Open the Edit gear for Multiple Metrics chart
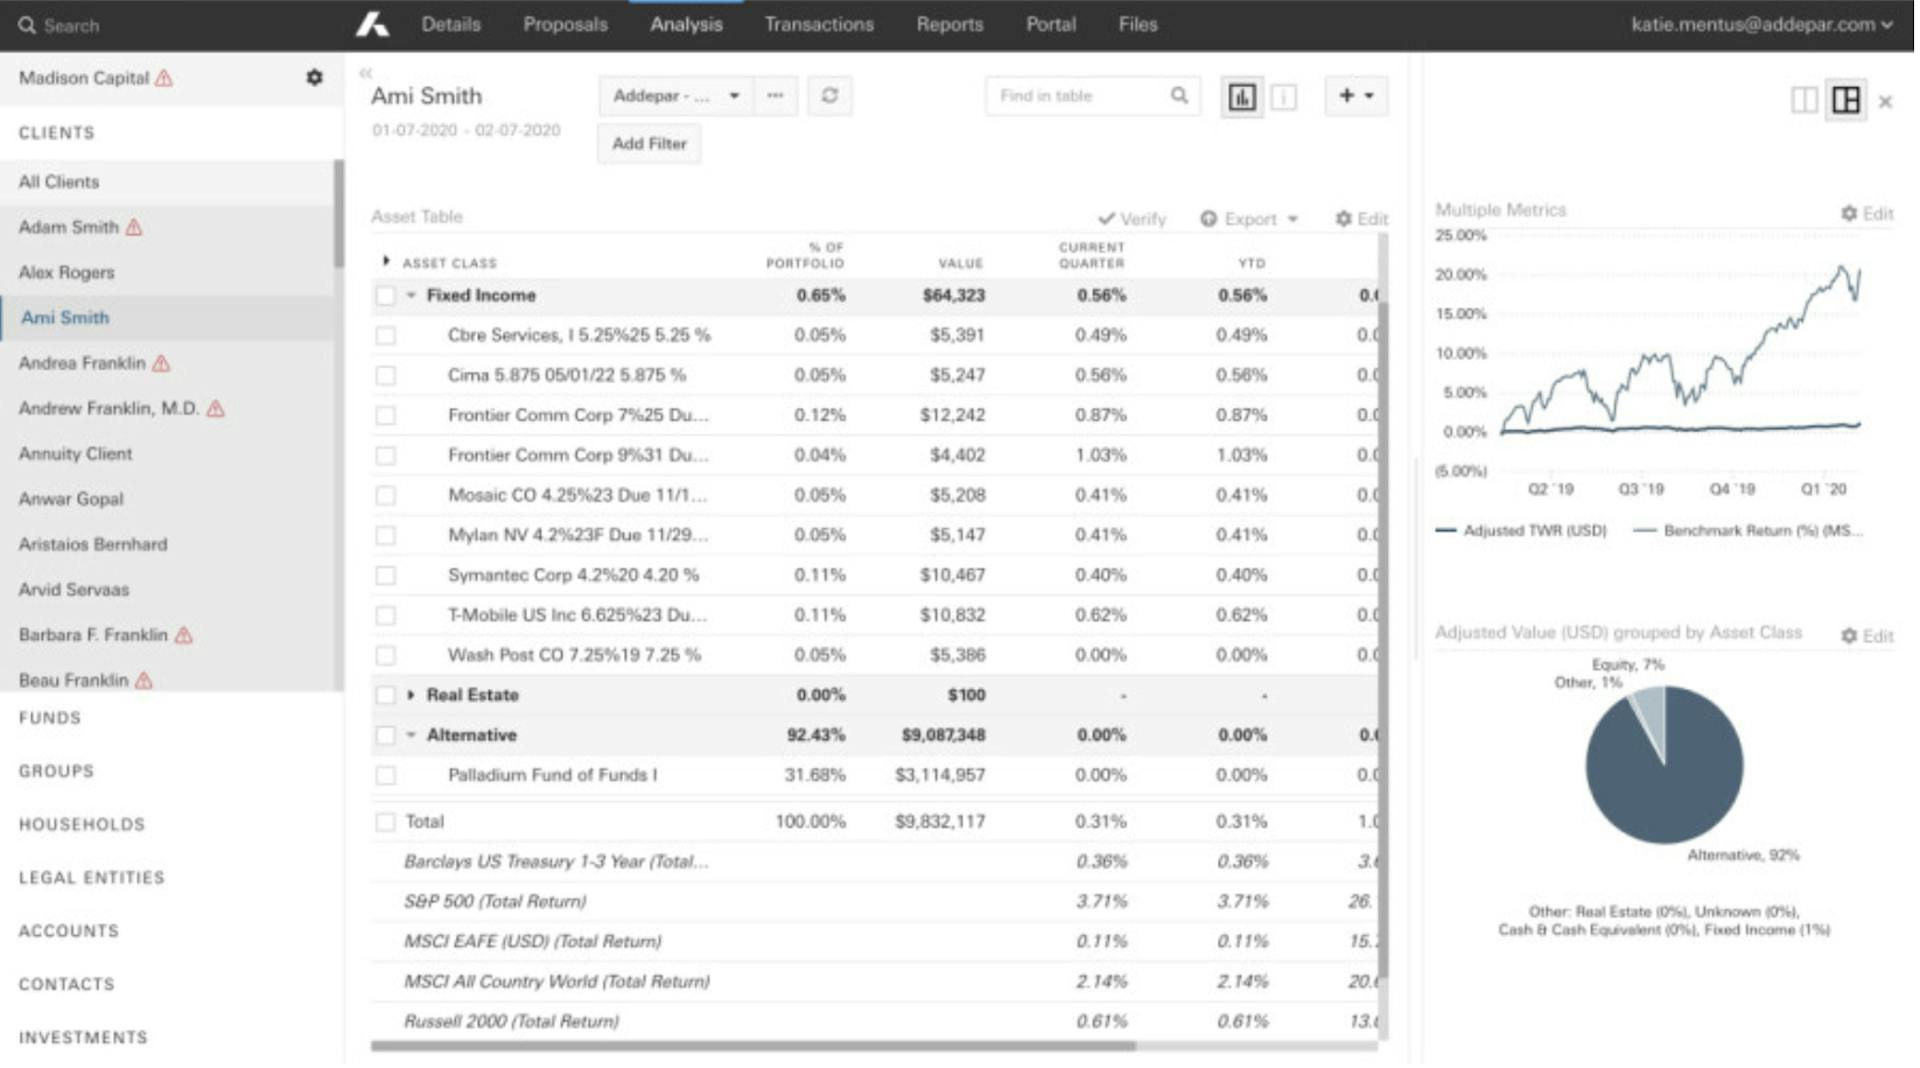Viewport: 1920px width, 1068px height. click(1849, 213)
